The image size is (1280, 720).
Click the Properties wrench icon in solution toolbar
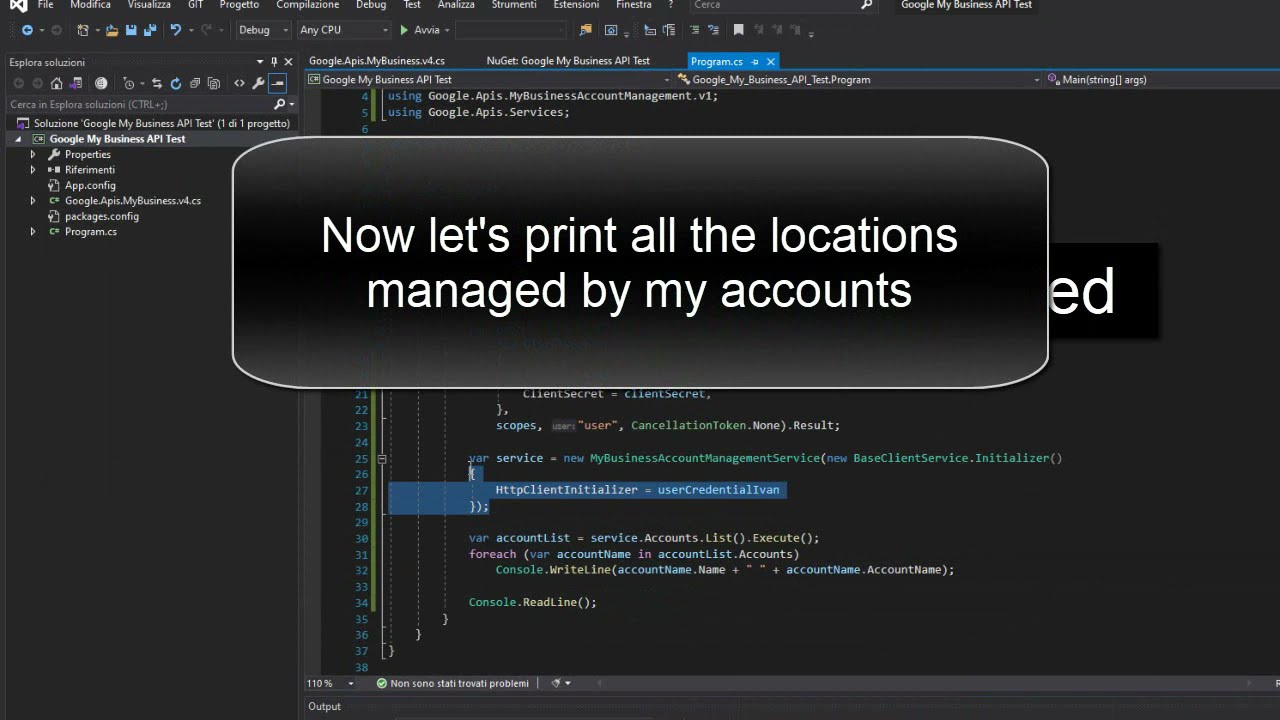pos(258,83)
